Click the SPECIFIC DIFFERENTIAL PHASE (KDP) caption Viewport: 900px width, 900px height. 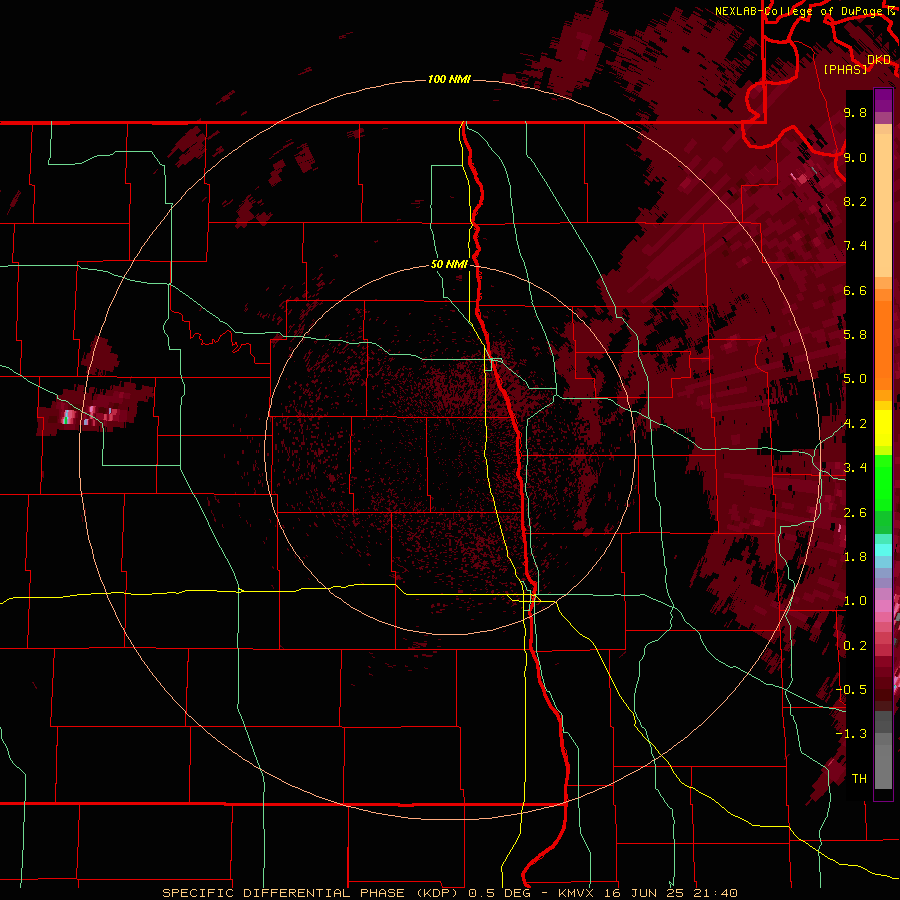click(x=312, y=893)
